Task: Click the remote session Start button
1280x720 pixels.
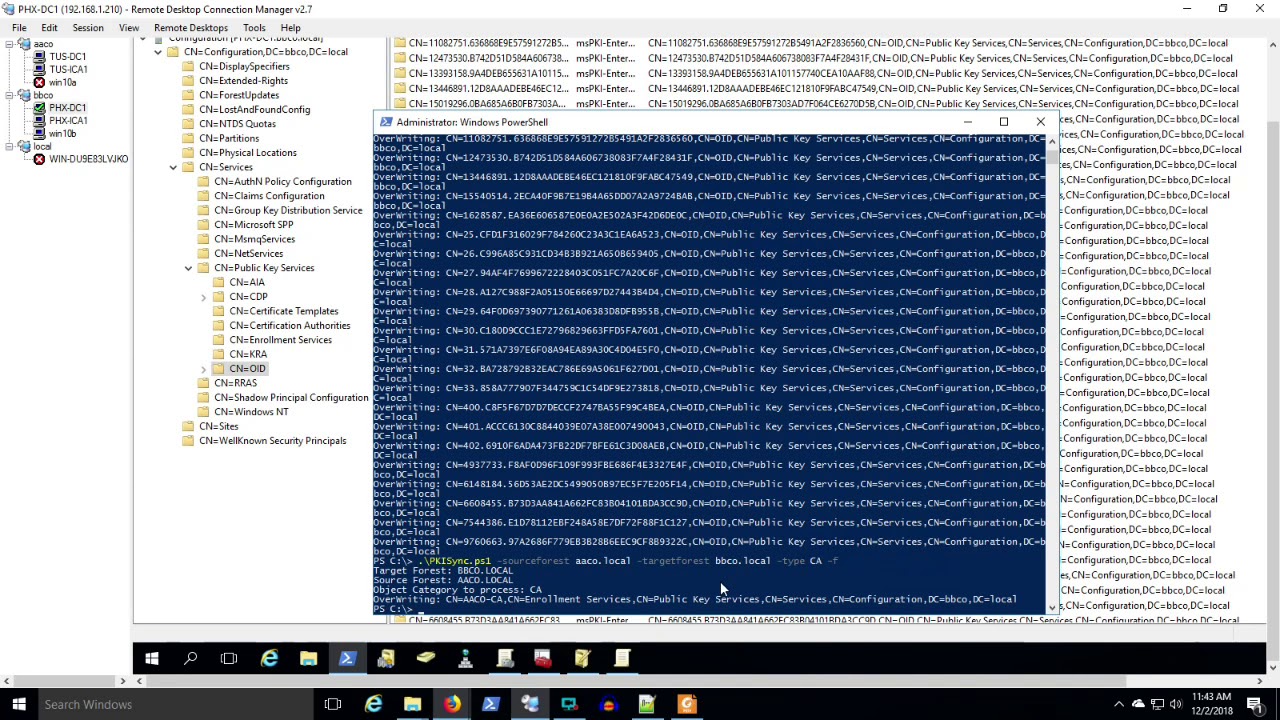Action: click(x=152, y=658)
